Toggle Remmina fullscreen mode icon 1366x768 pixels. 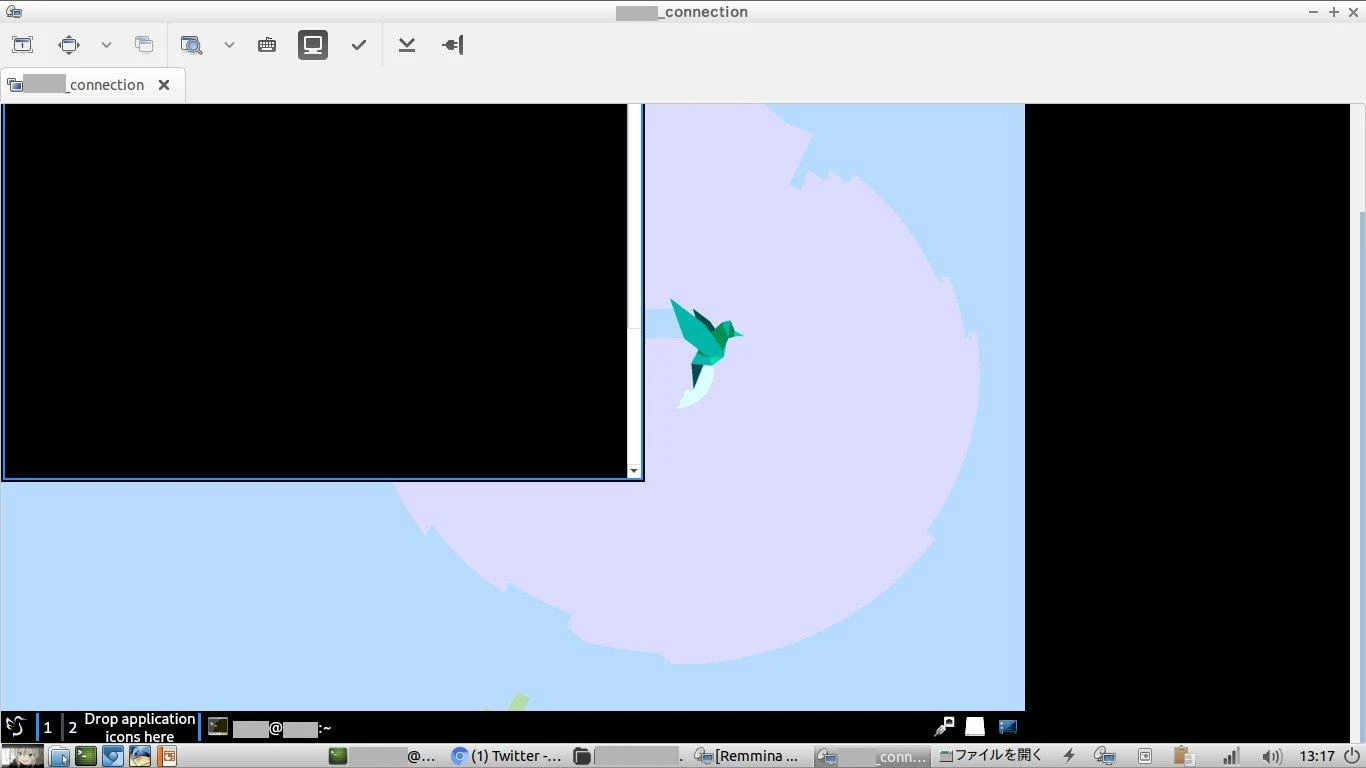(69, 45)
